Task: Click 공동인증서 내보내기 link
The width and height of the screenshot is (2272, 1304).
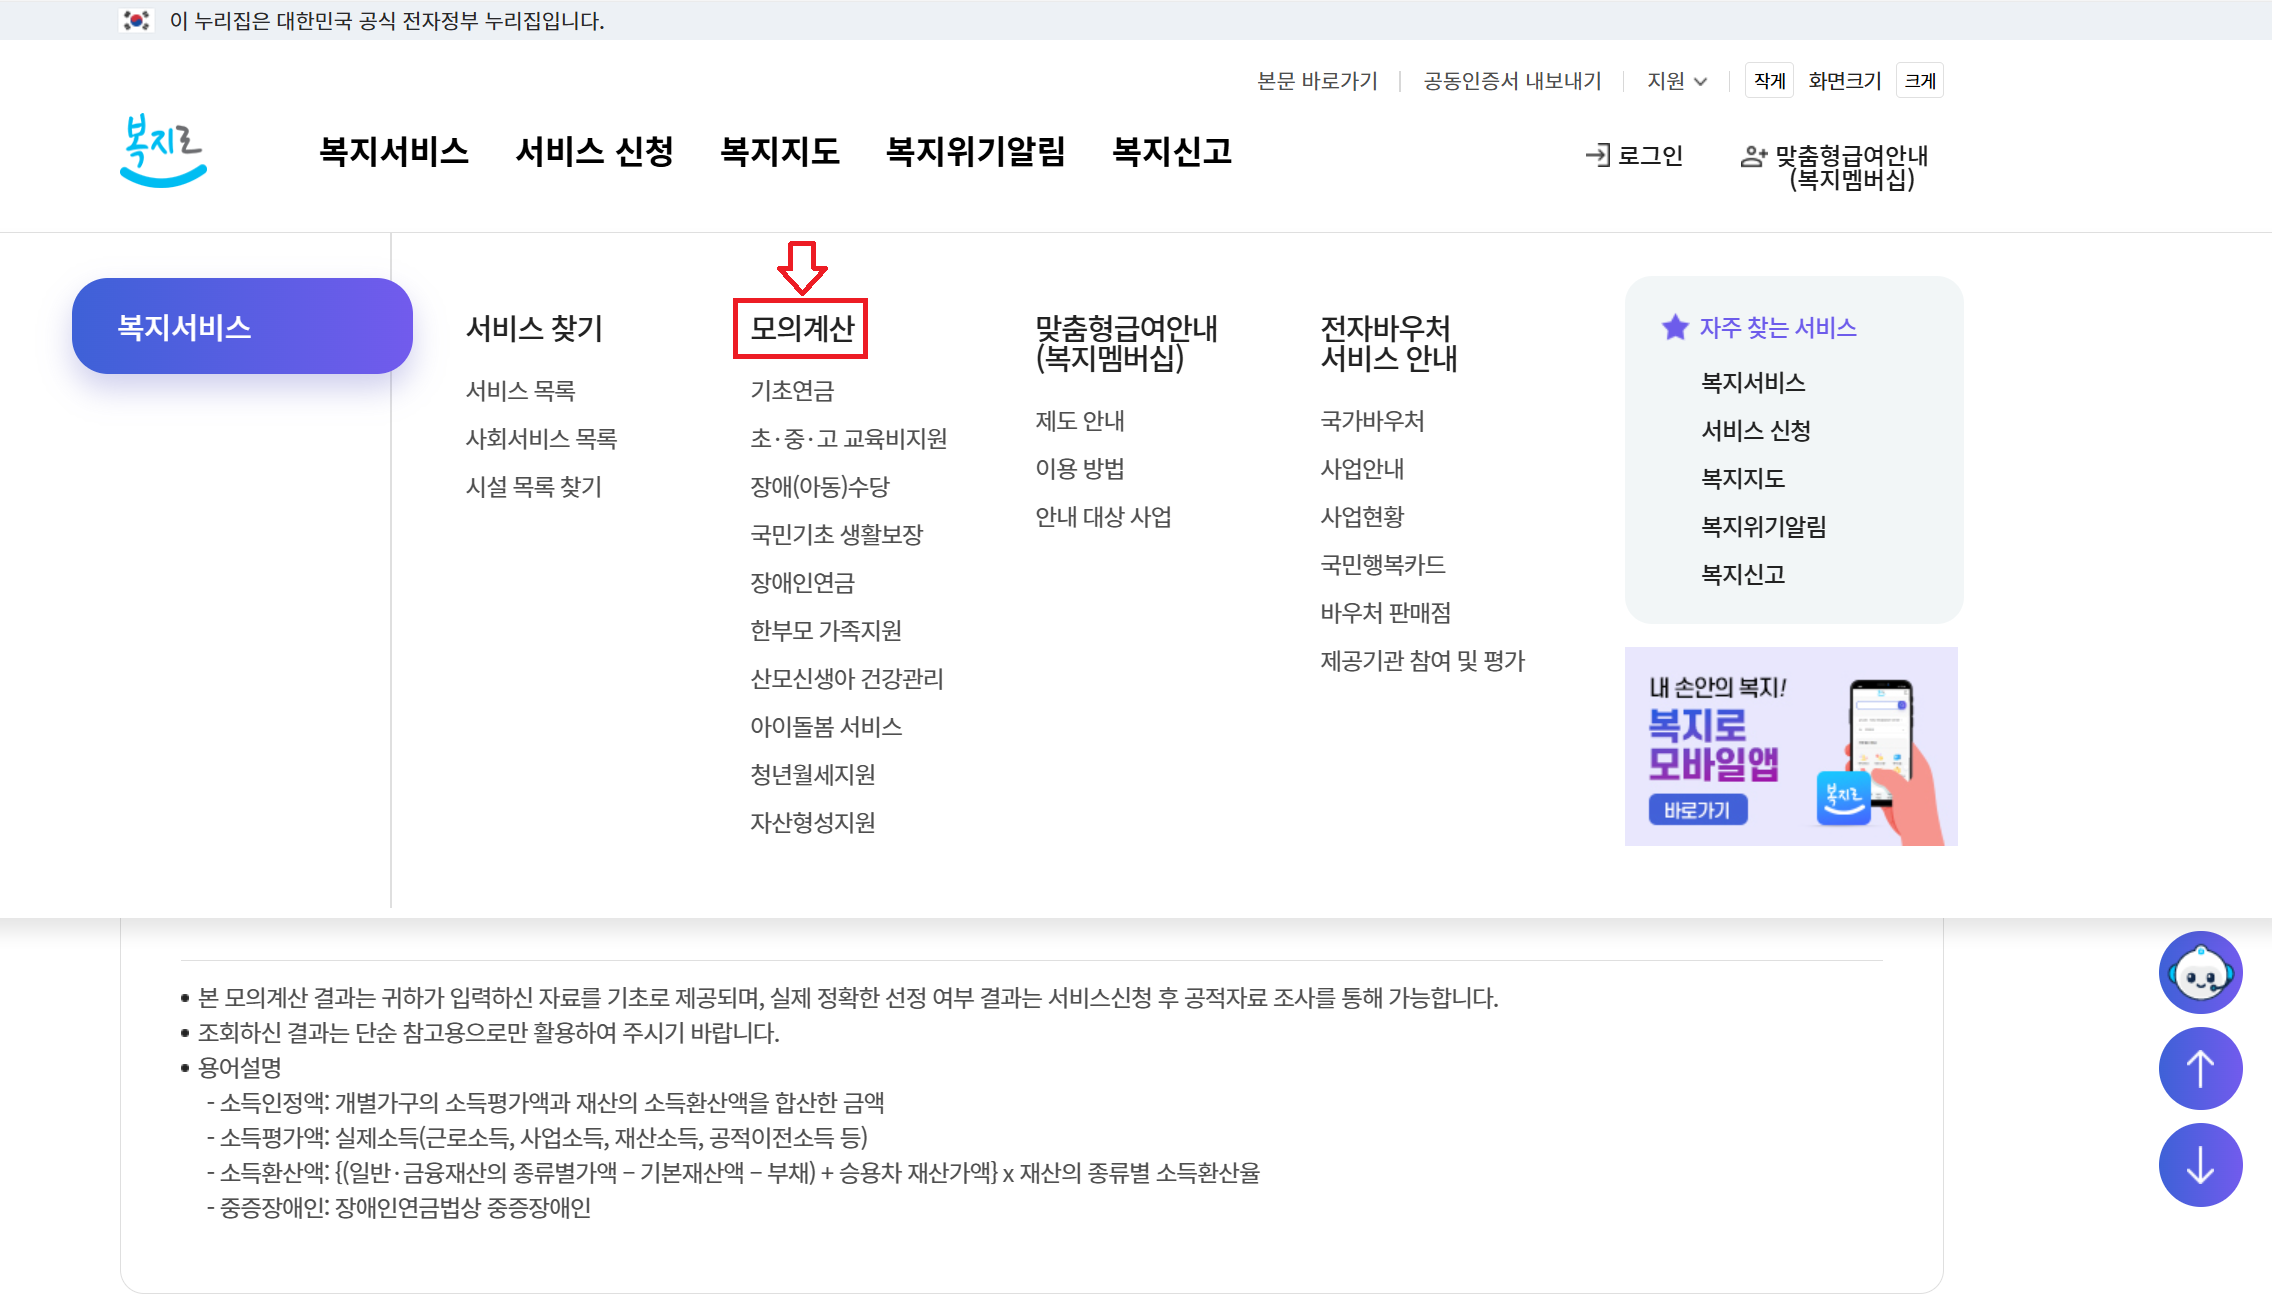Action: click(1511, 81)
